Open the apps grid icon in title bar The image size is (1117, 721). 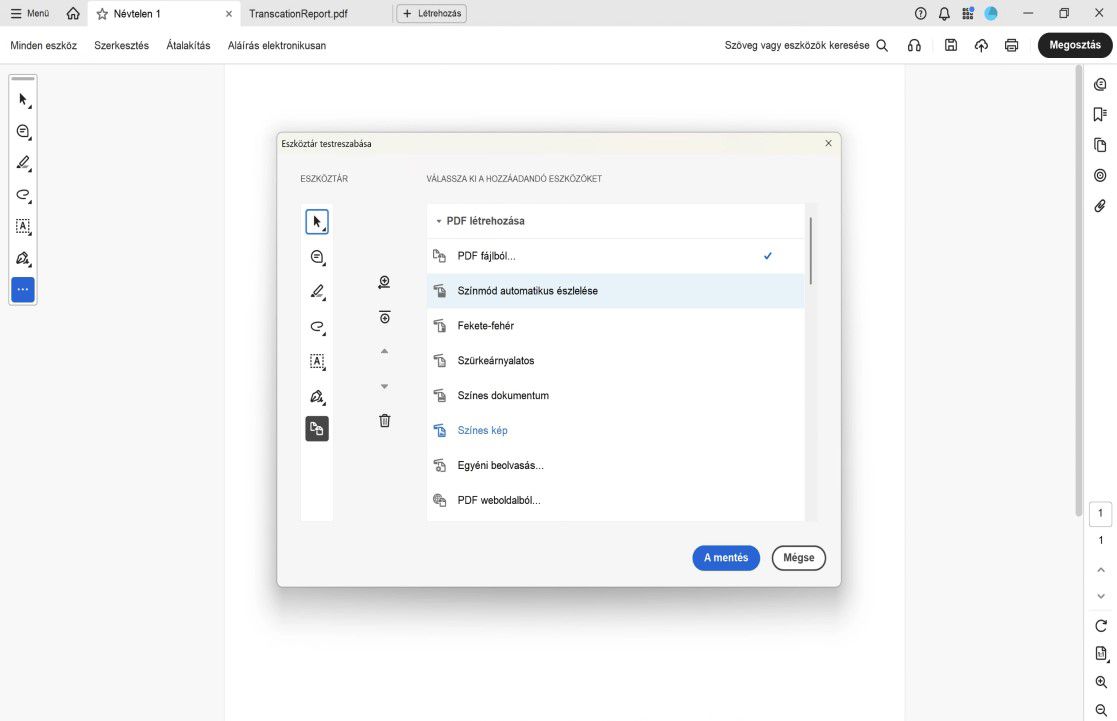(967, 14)
